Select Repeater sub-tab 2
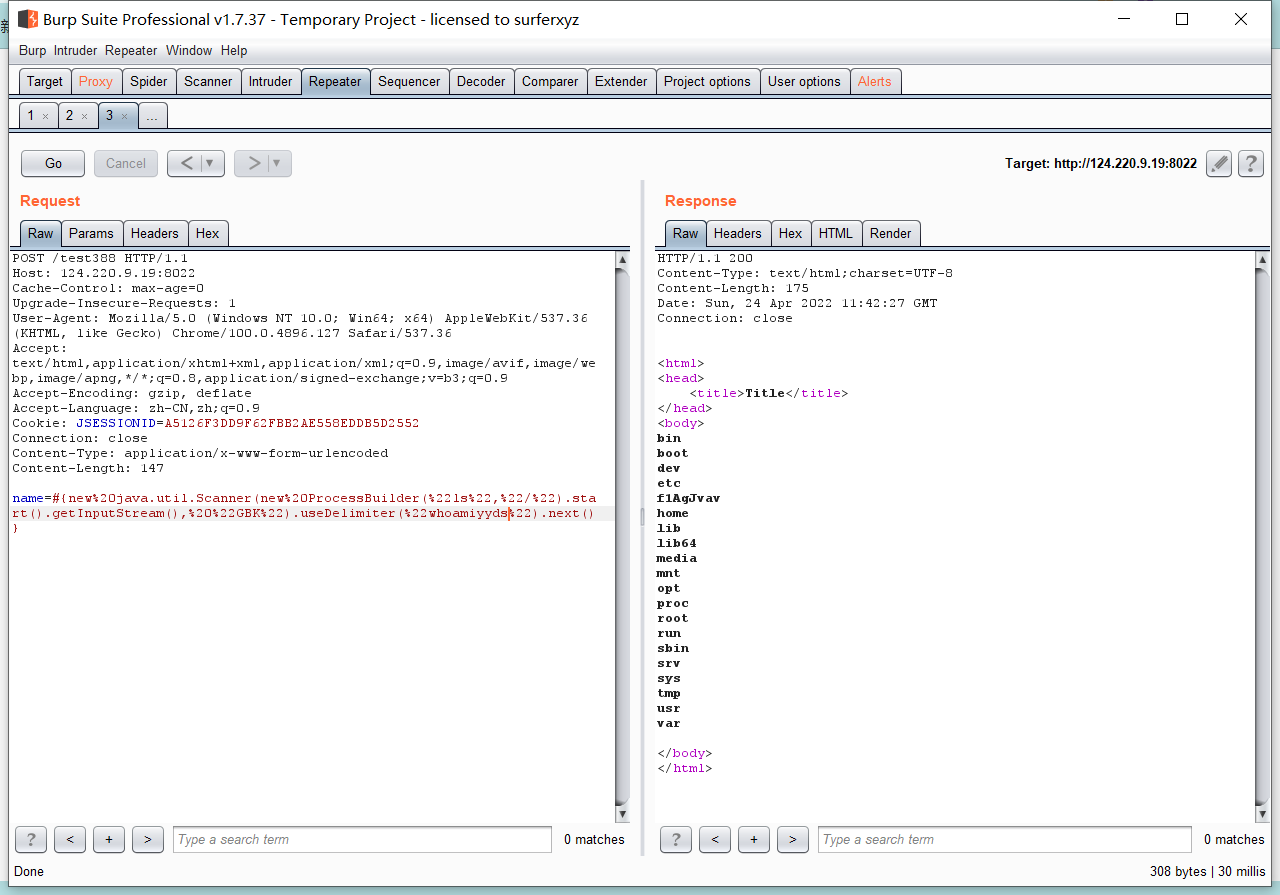 pos(69,116)
